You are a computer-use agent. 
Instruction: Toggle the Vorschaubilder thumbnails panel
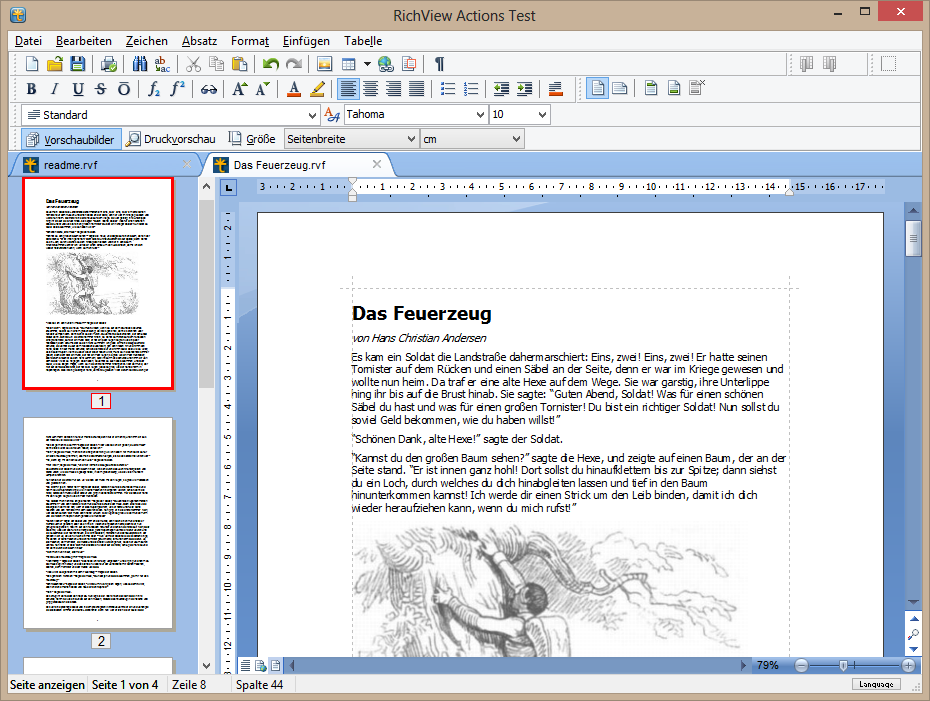[x=70, y=139]
